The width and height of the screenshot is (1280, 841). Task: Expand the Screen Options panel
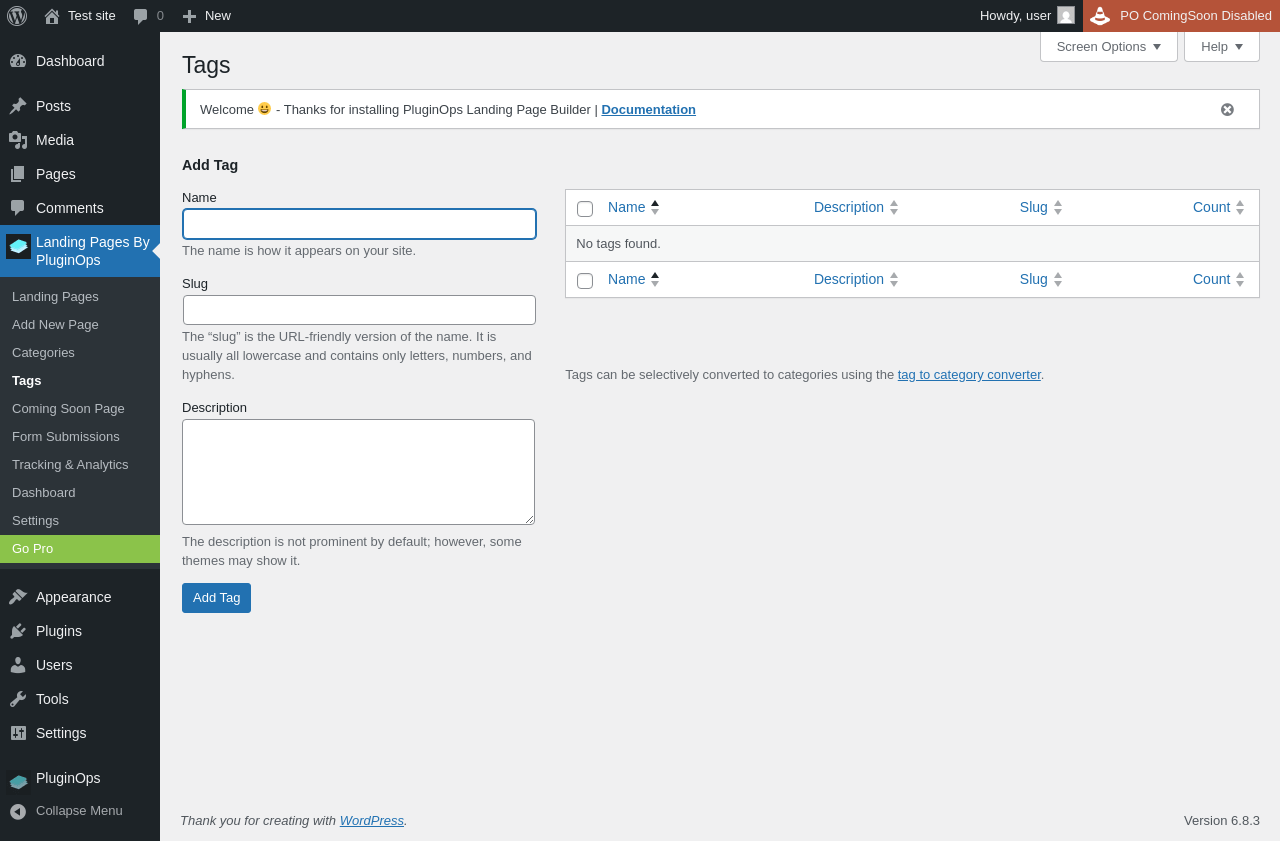coord(1108,46)
